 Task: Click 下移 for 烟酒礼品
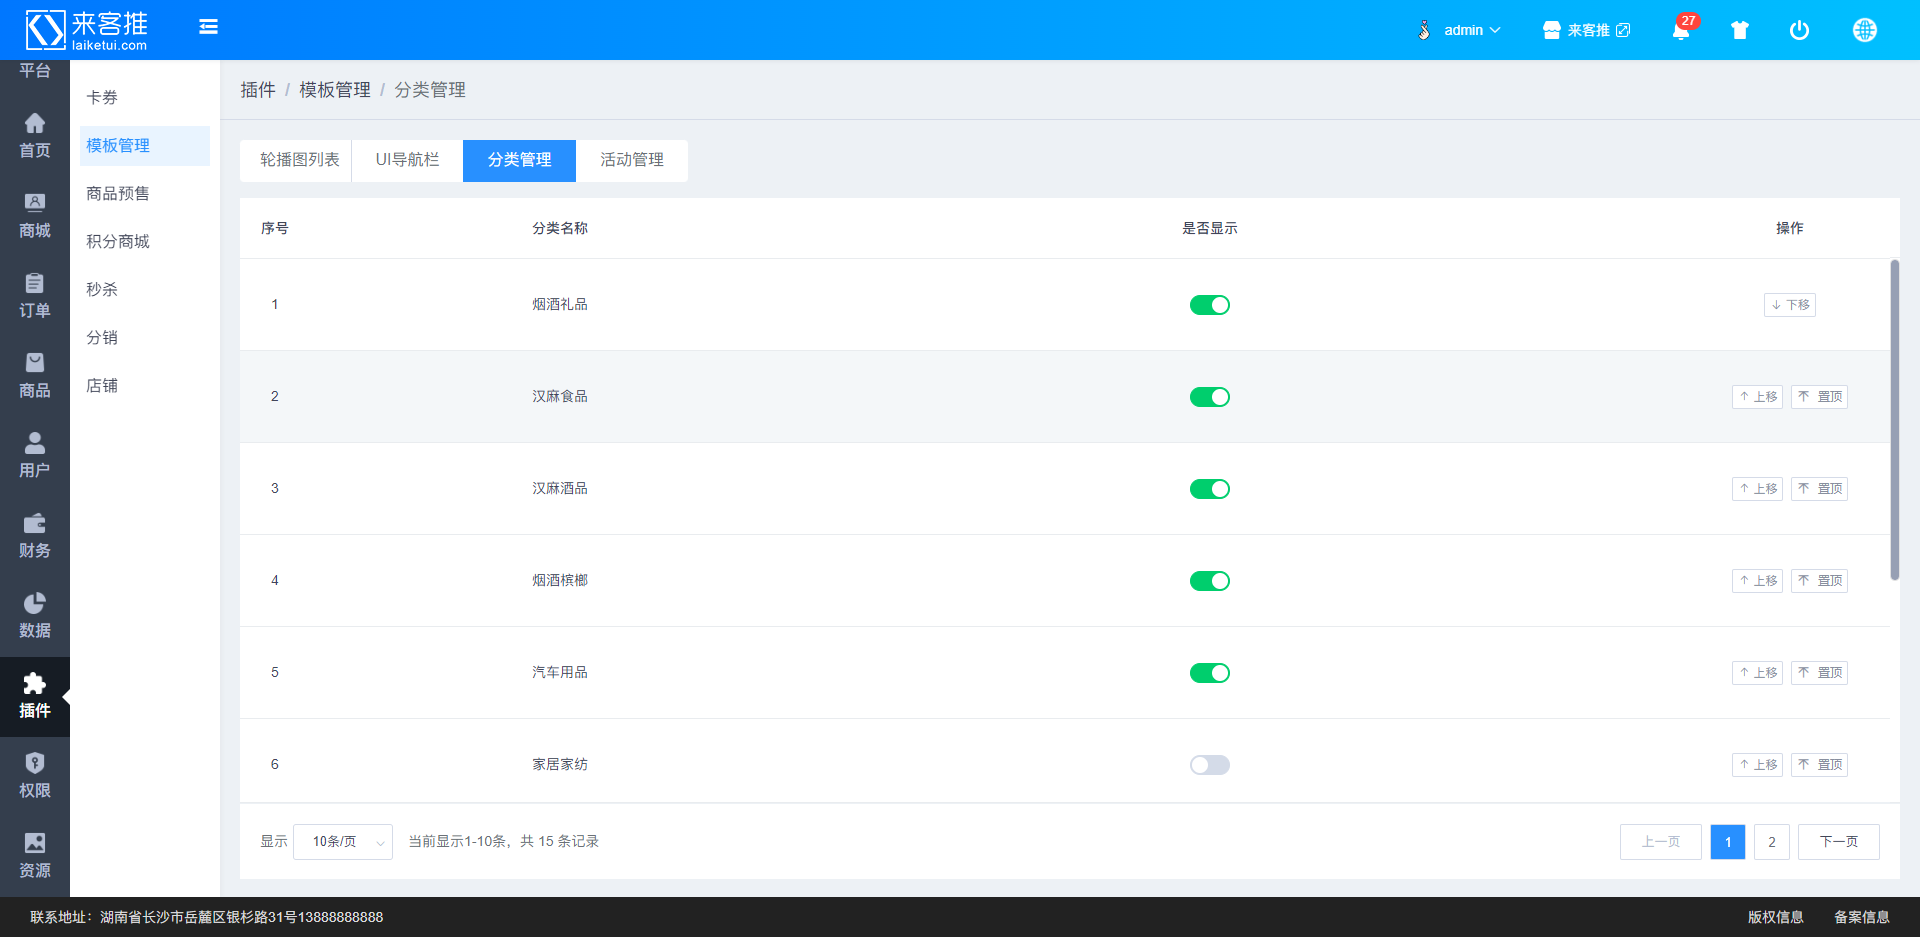[1789, 305]
